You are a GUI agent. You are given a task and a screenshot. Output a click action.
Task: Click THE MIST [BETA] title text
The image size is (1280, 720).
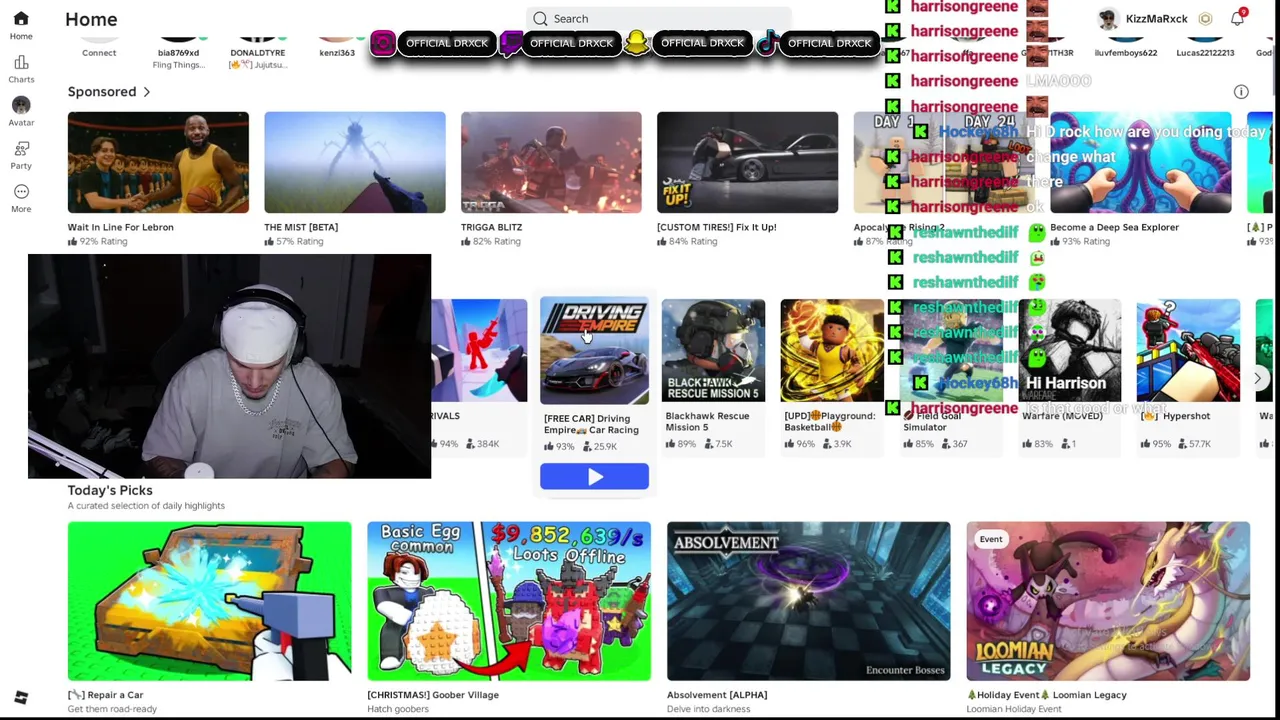tap(301, 227)
